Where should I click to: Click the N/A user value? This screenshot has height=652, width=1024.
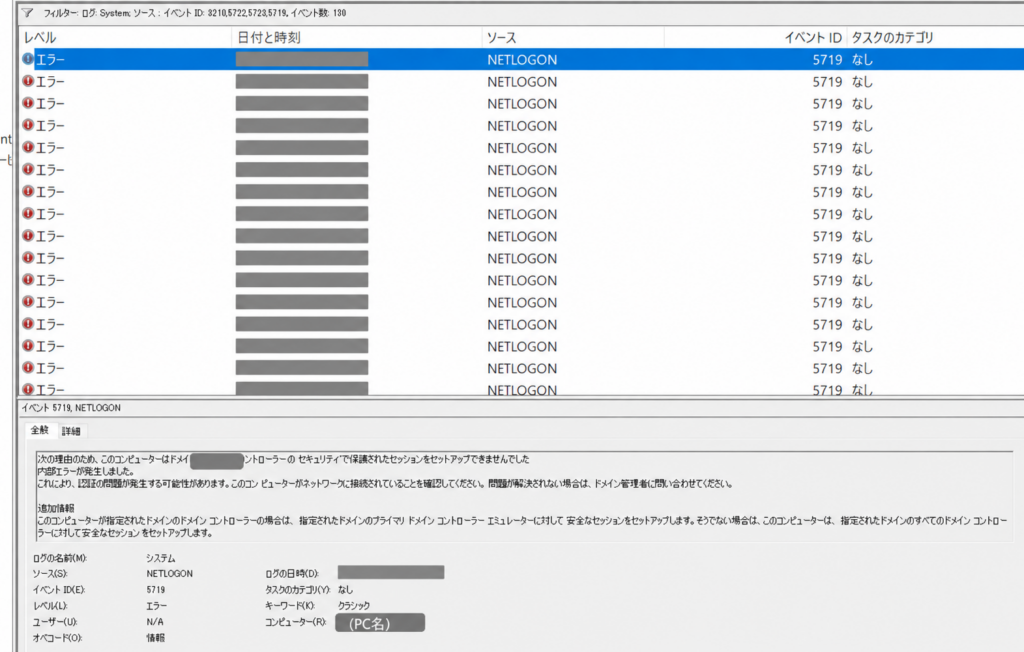click(x=155, y=622)
